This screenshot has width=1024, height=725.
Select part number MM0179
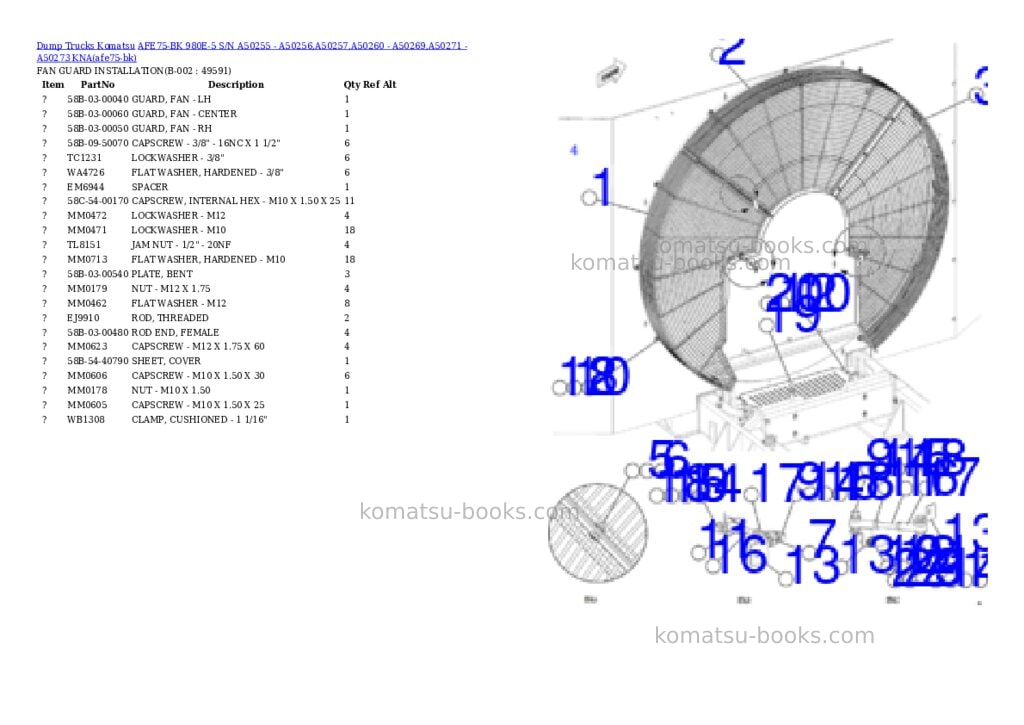[87, 289]
